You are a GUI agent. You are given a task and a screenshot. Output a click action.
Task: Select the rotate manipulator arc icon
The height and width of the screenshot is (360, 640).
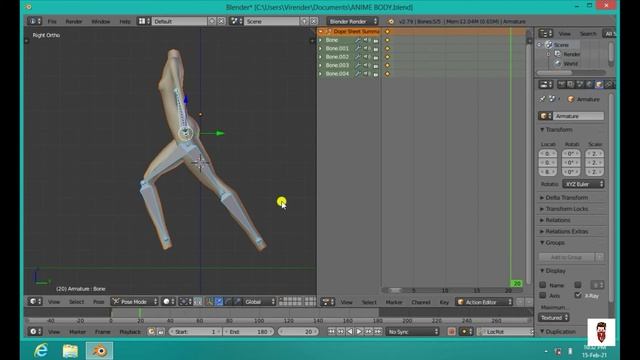point(228,302)
